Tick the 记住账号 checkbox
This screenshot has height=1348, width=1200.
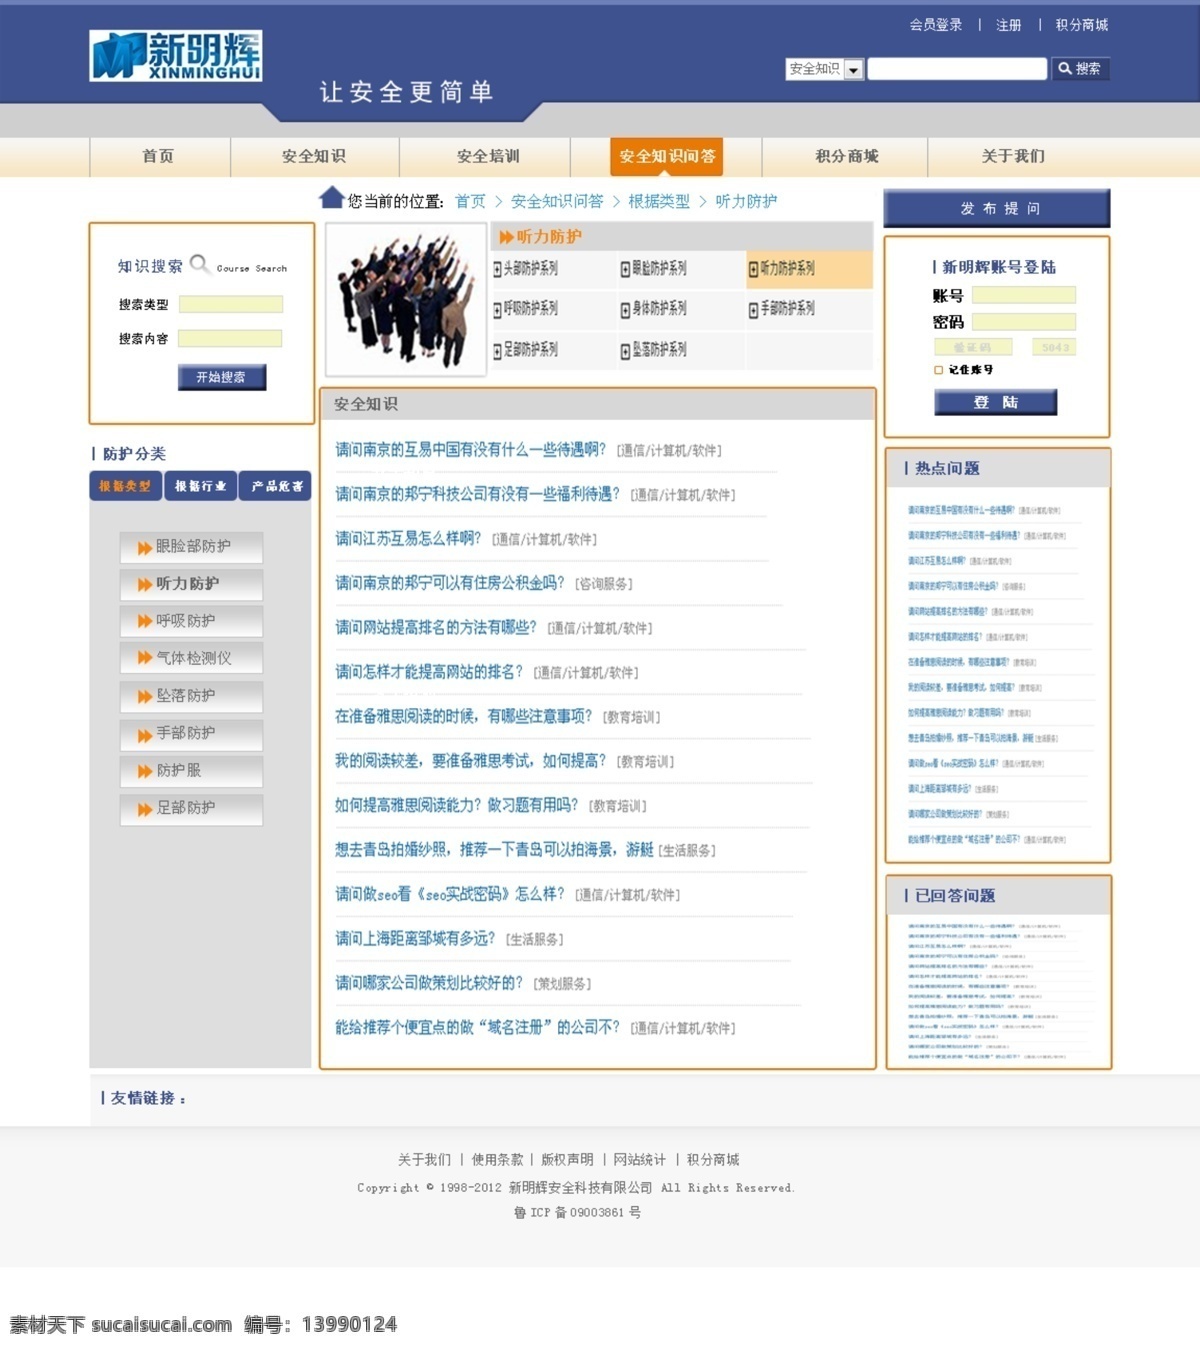(938, 370)
